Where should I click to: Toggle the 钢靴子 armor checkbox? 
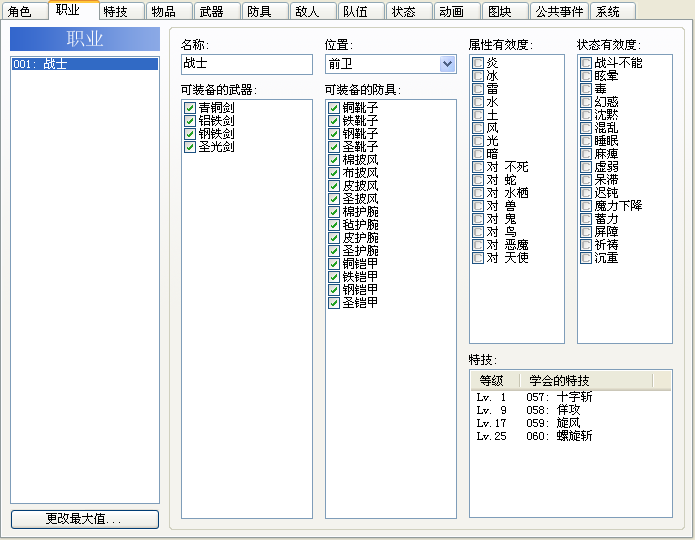[x=334, y=134]
